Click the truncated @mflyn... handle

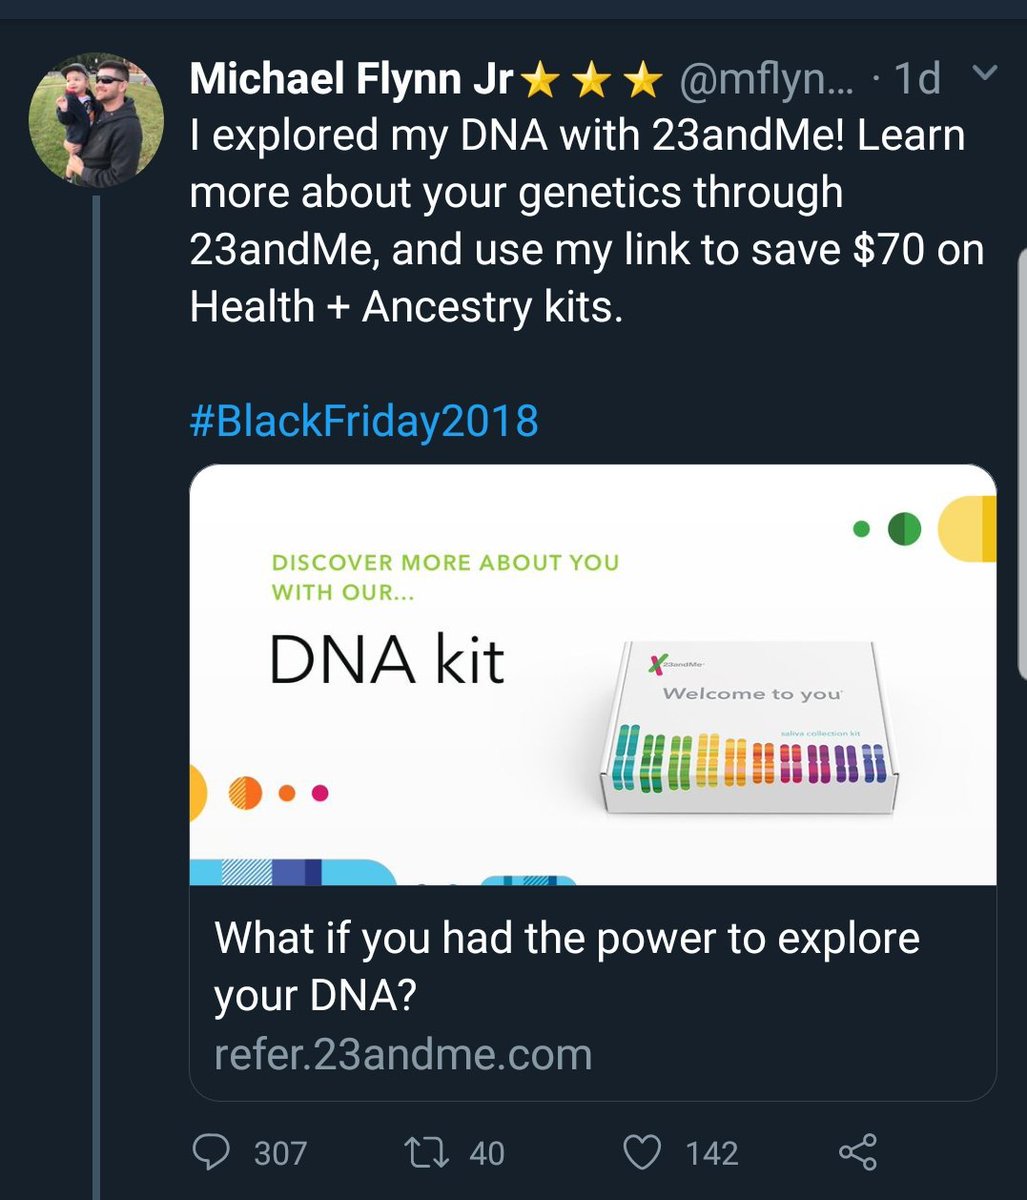click(x=767, y=80)
